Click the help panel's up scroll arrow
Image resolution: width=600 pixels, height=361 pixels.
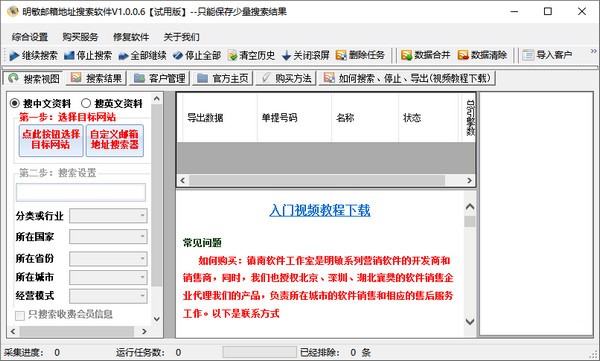coord(470,207)
